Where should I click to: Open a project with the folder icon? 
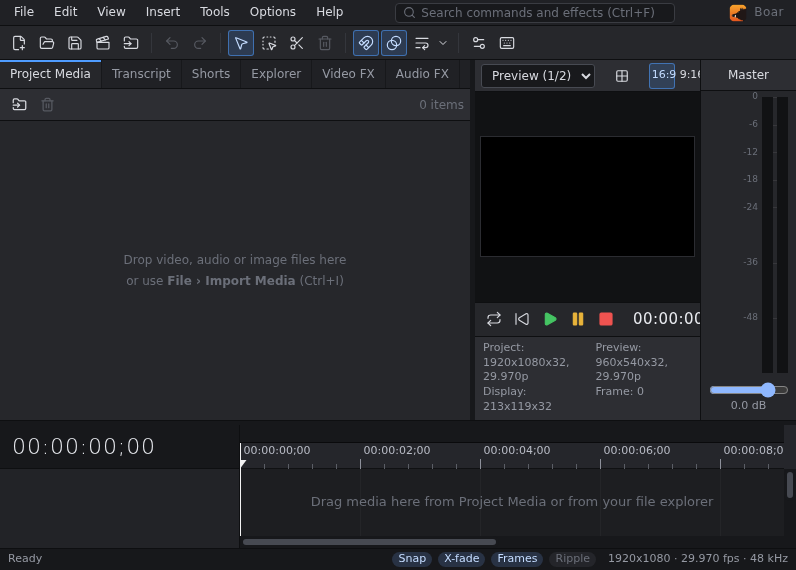tap(47, 43)
